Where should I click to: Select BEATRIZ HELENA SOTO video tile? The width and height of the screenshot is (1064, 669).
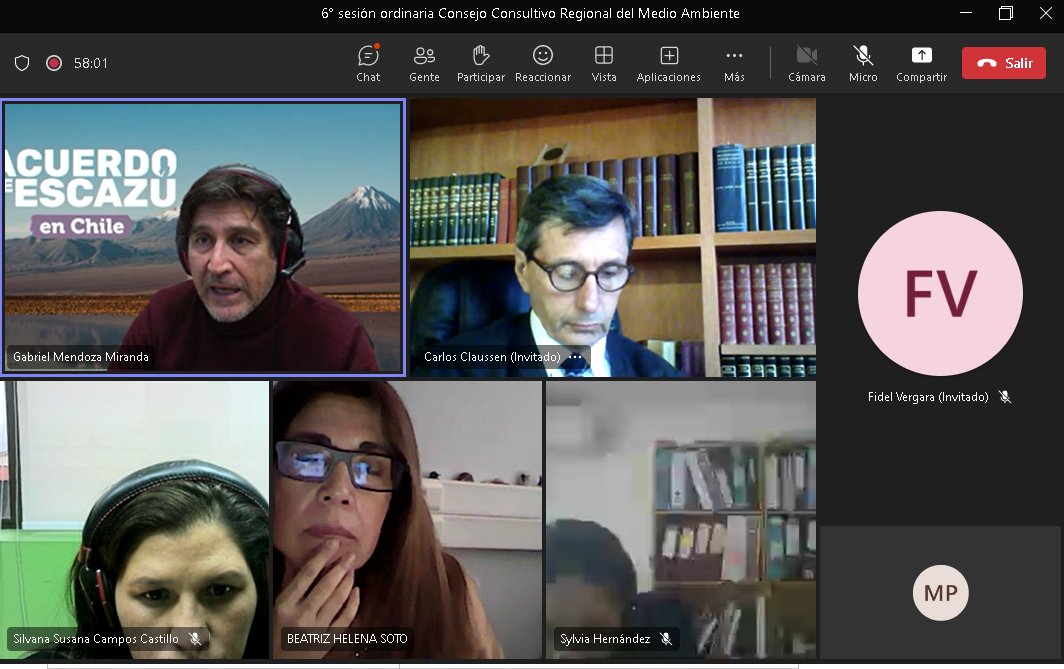(x=407, y=520)
